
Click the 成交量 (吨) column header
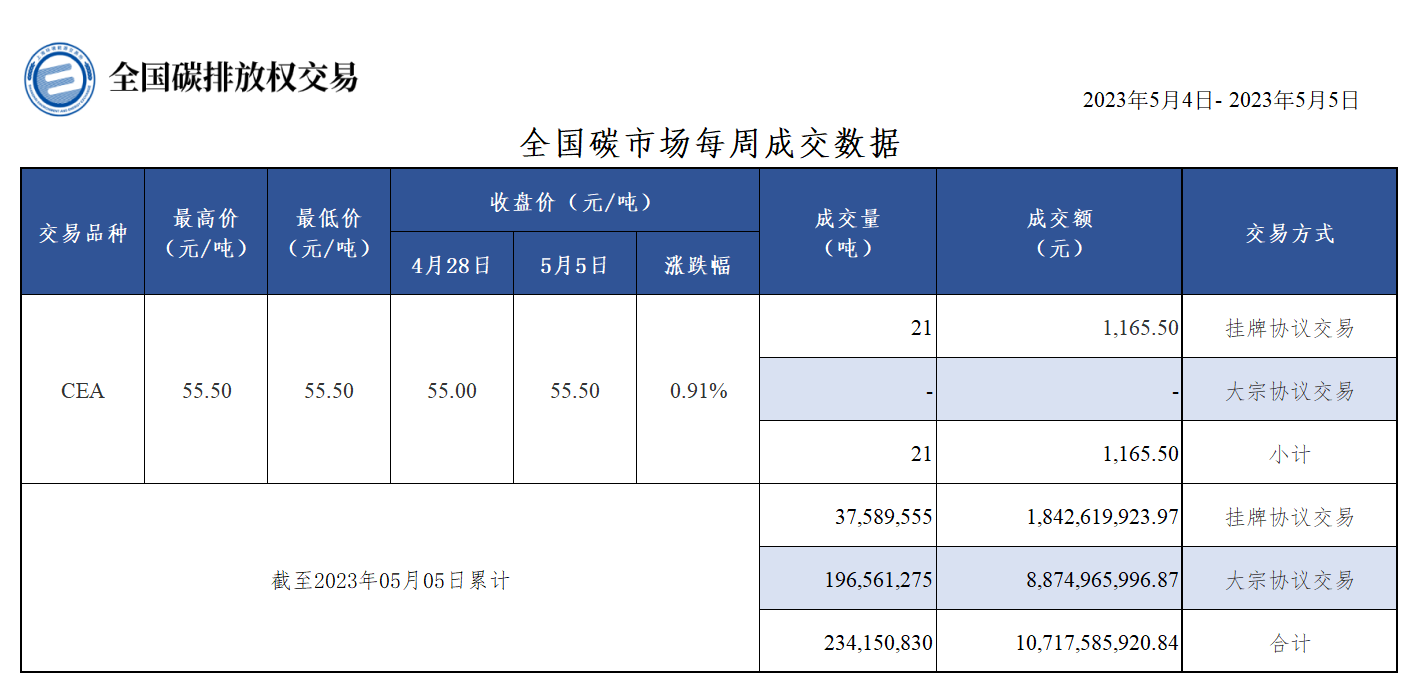coord(848,232)
